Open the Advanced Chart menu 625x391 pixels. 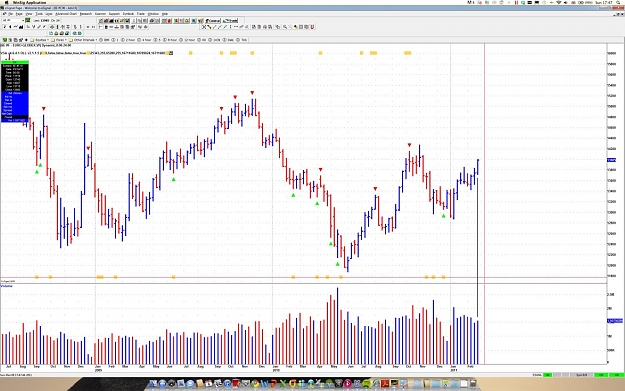[66, 14]
